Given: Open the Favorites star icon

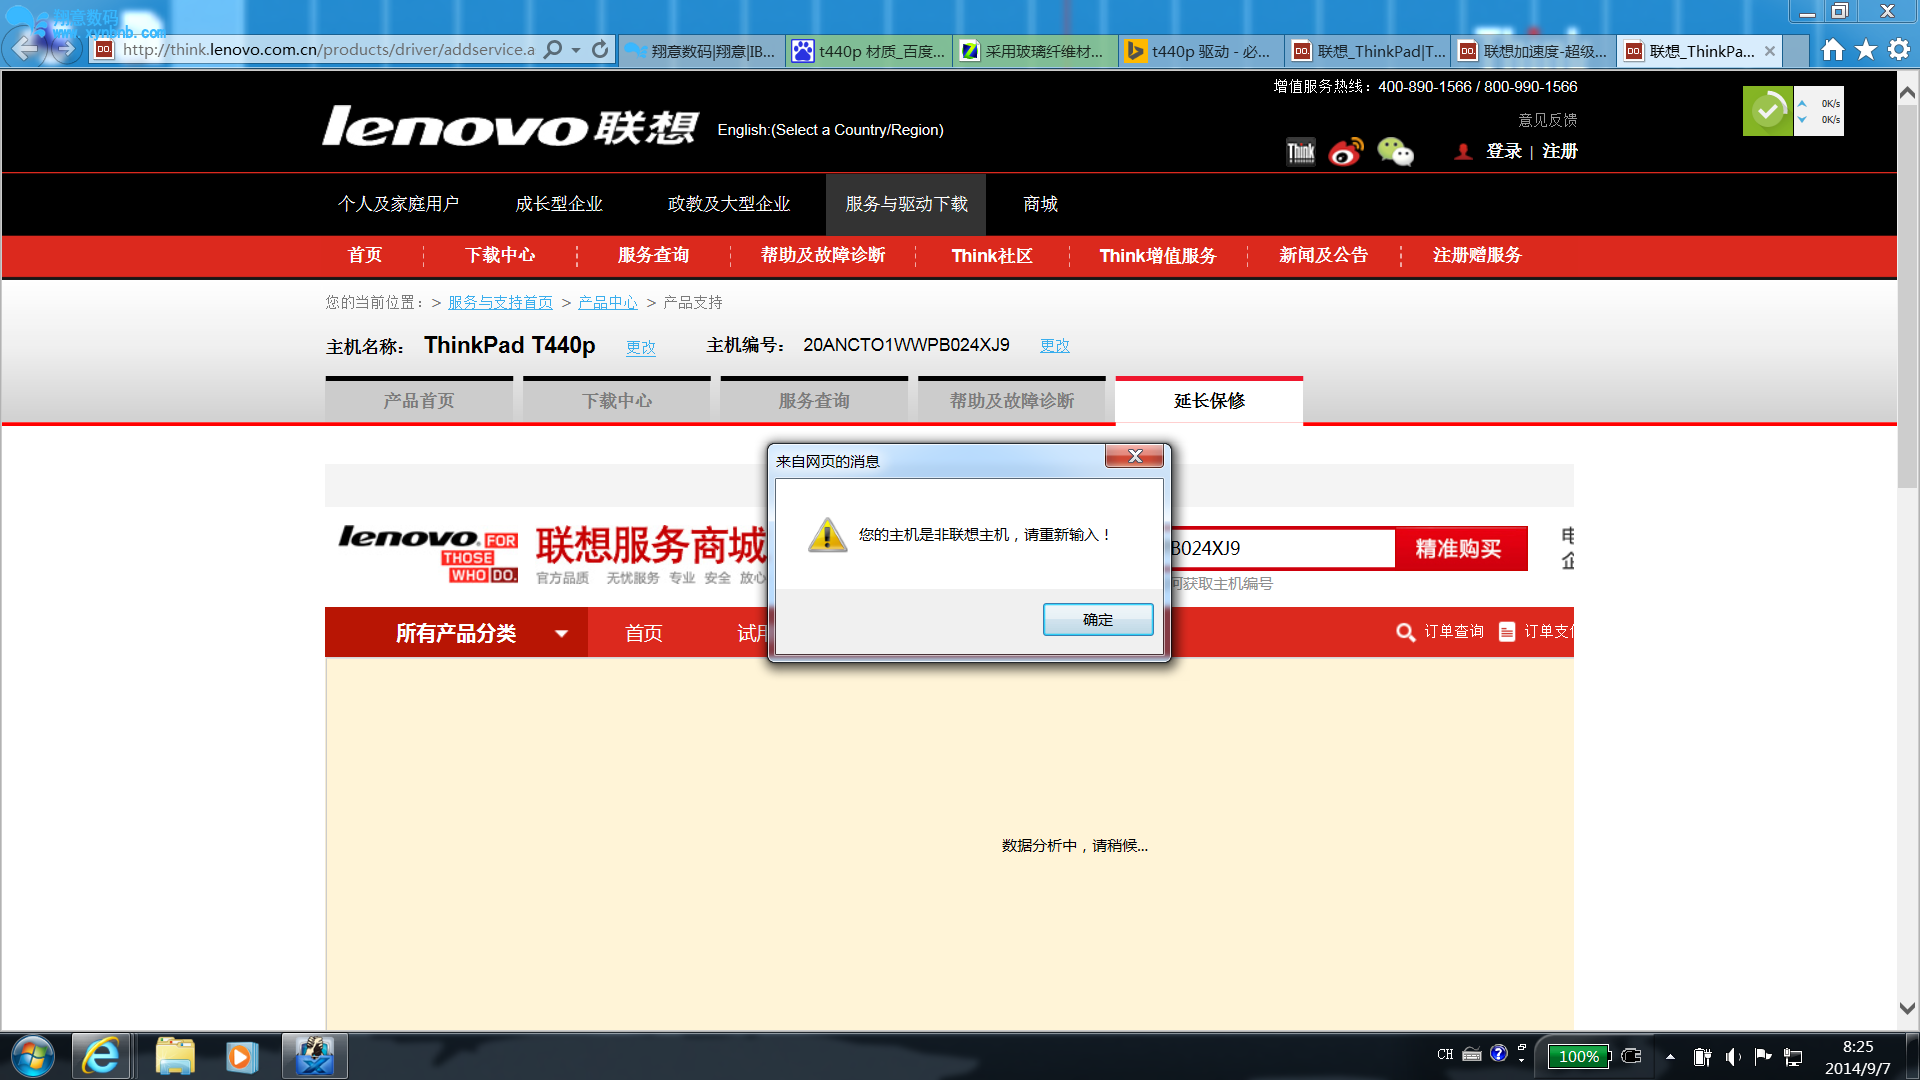Looking at the screenshot, I should pyautogui.click(x=1865, y=50).
